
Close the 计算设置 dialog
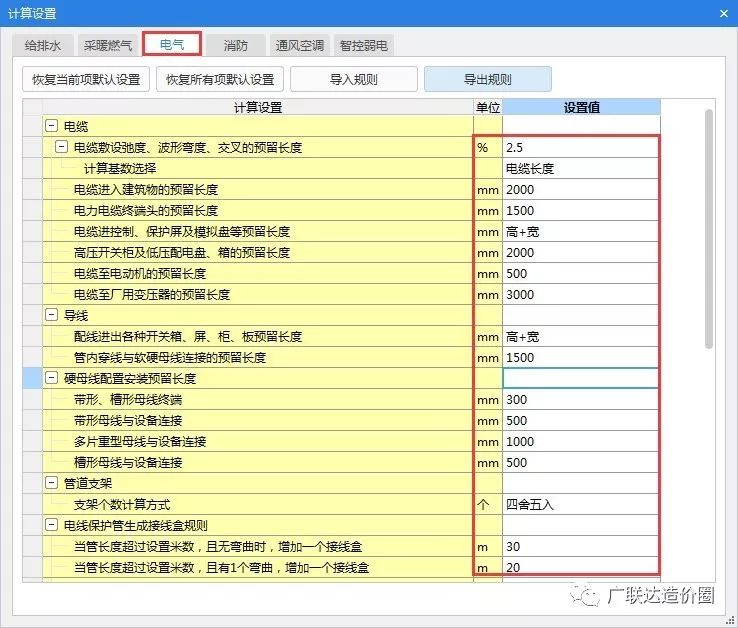[724, 13]
